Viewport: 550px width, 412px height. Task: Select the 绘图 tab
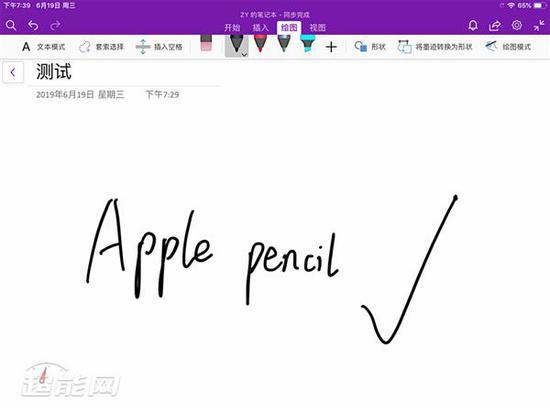pos(289,28)
